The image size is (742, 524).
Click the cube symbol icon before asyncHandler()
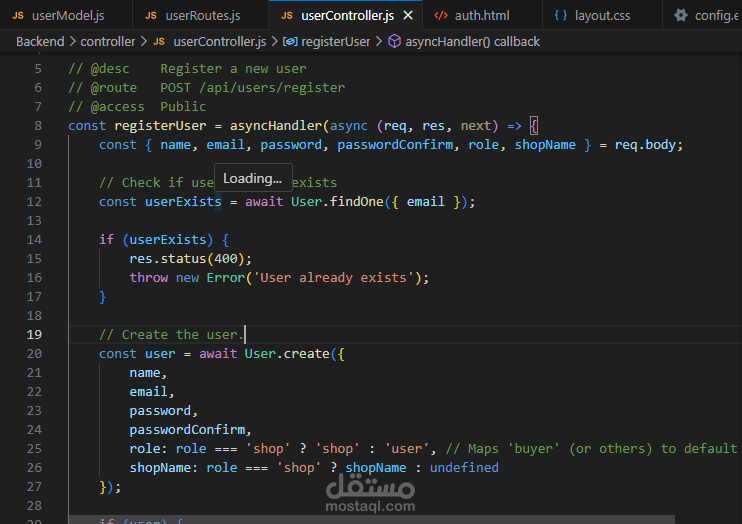point(394,42)
